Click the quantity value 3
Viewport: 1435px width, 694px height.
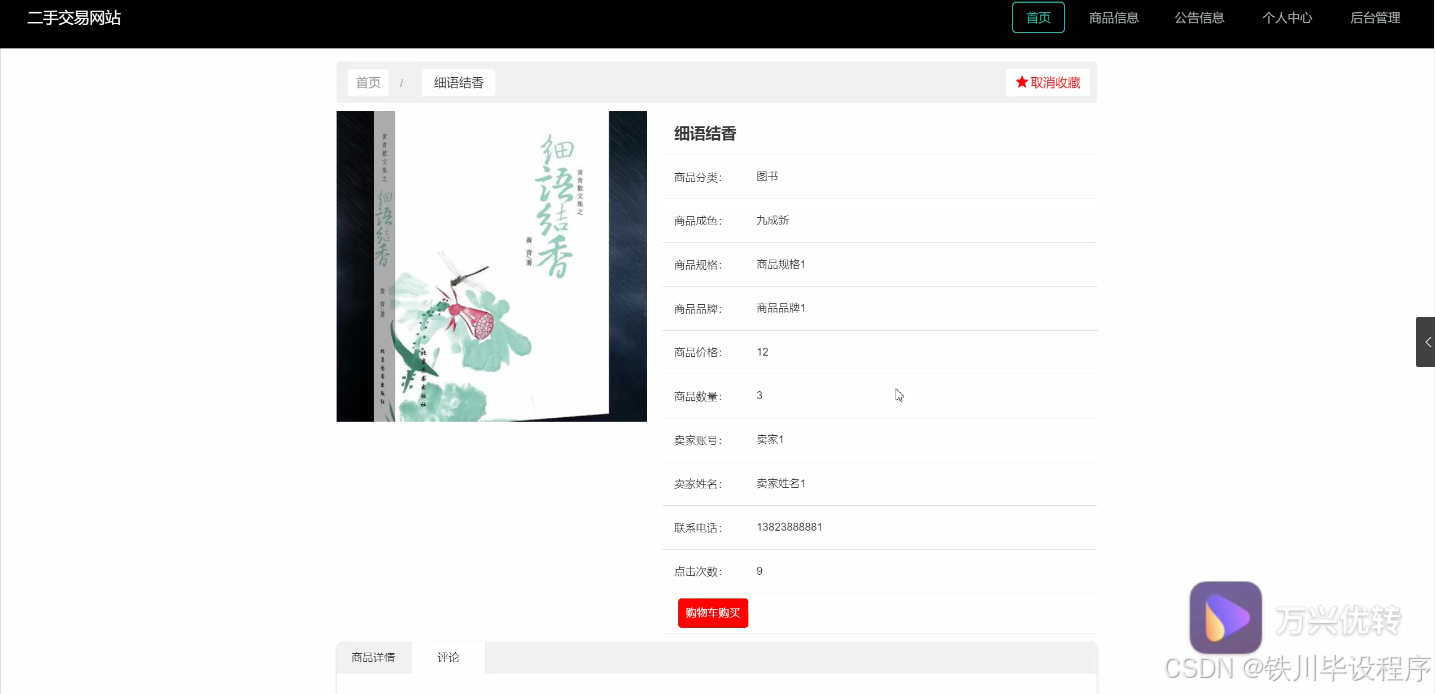click(759, 396)
